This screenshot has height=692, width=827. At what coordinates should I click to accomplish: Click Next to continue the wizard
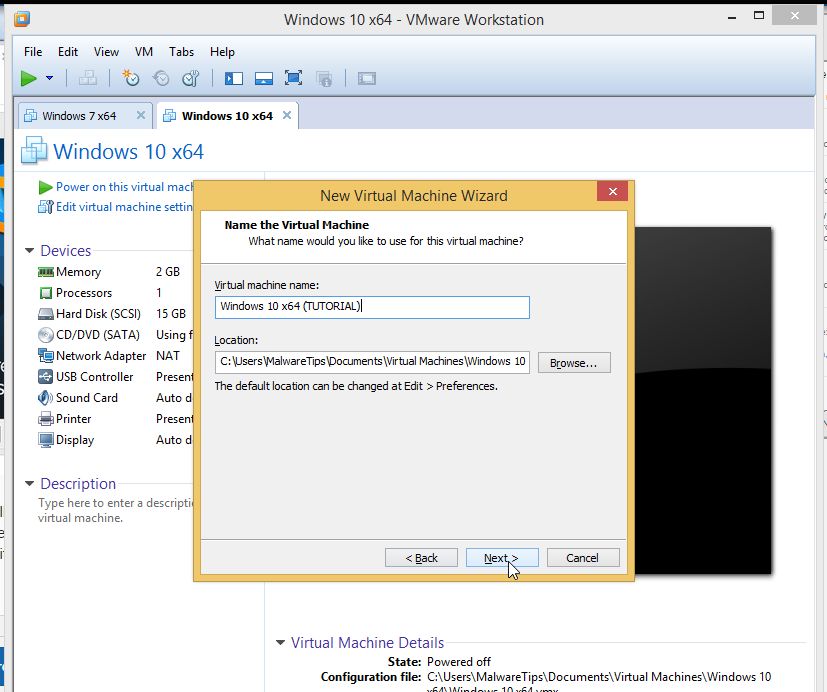point(502,558)
